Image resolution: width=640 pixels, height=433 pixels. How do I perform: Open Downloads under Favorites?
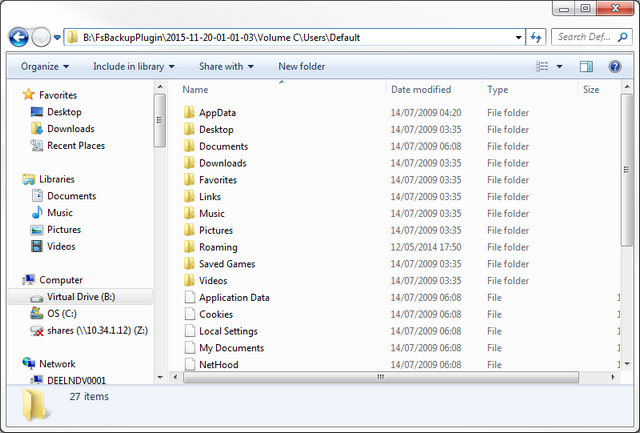click(x=63, y=129)
